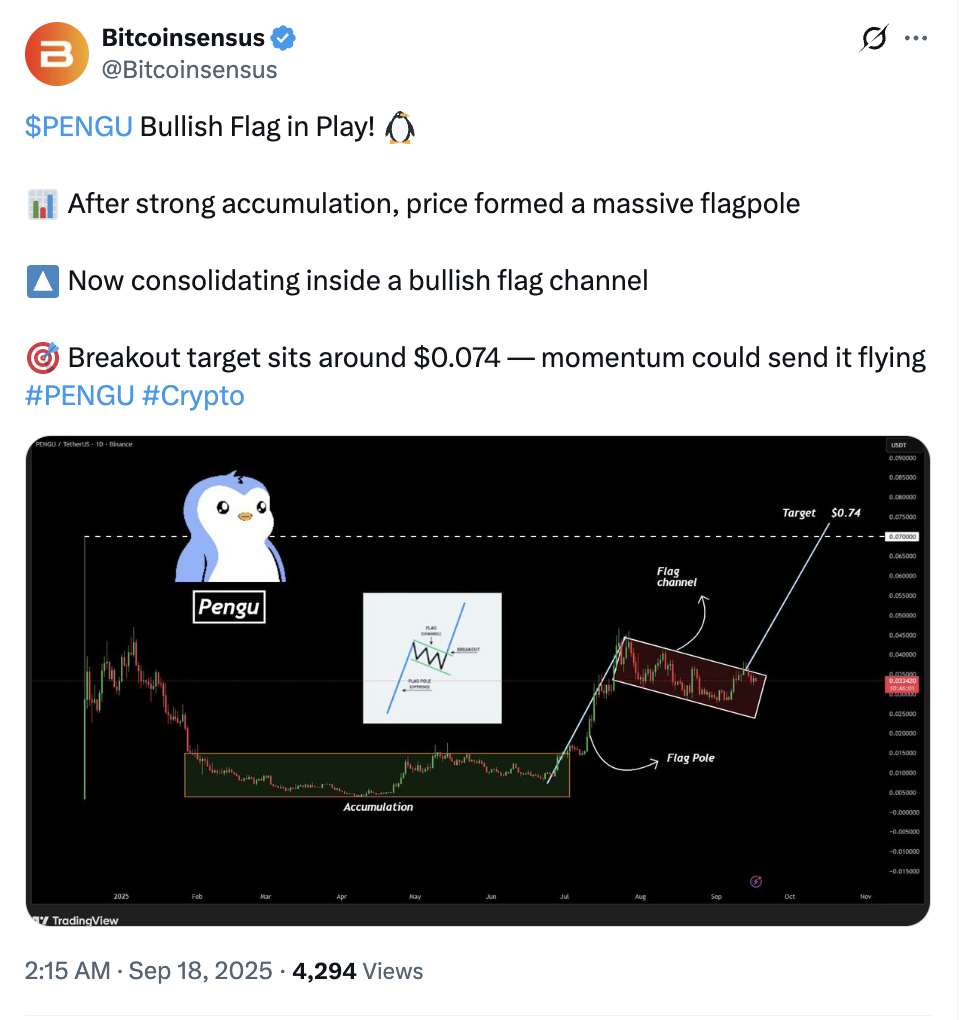The image size is (960, 1020).
Task: Click the red current price tag on chart
Action: point(901,684)
